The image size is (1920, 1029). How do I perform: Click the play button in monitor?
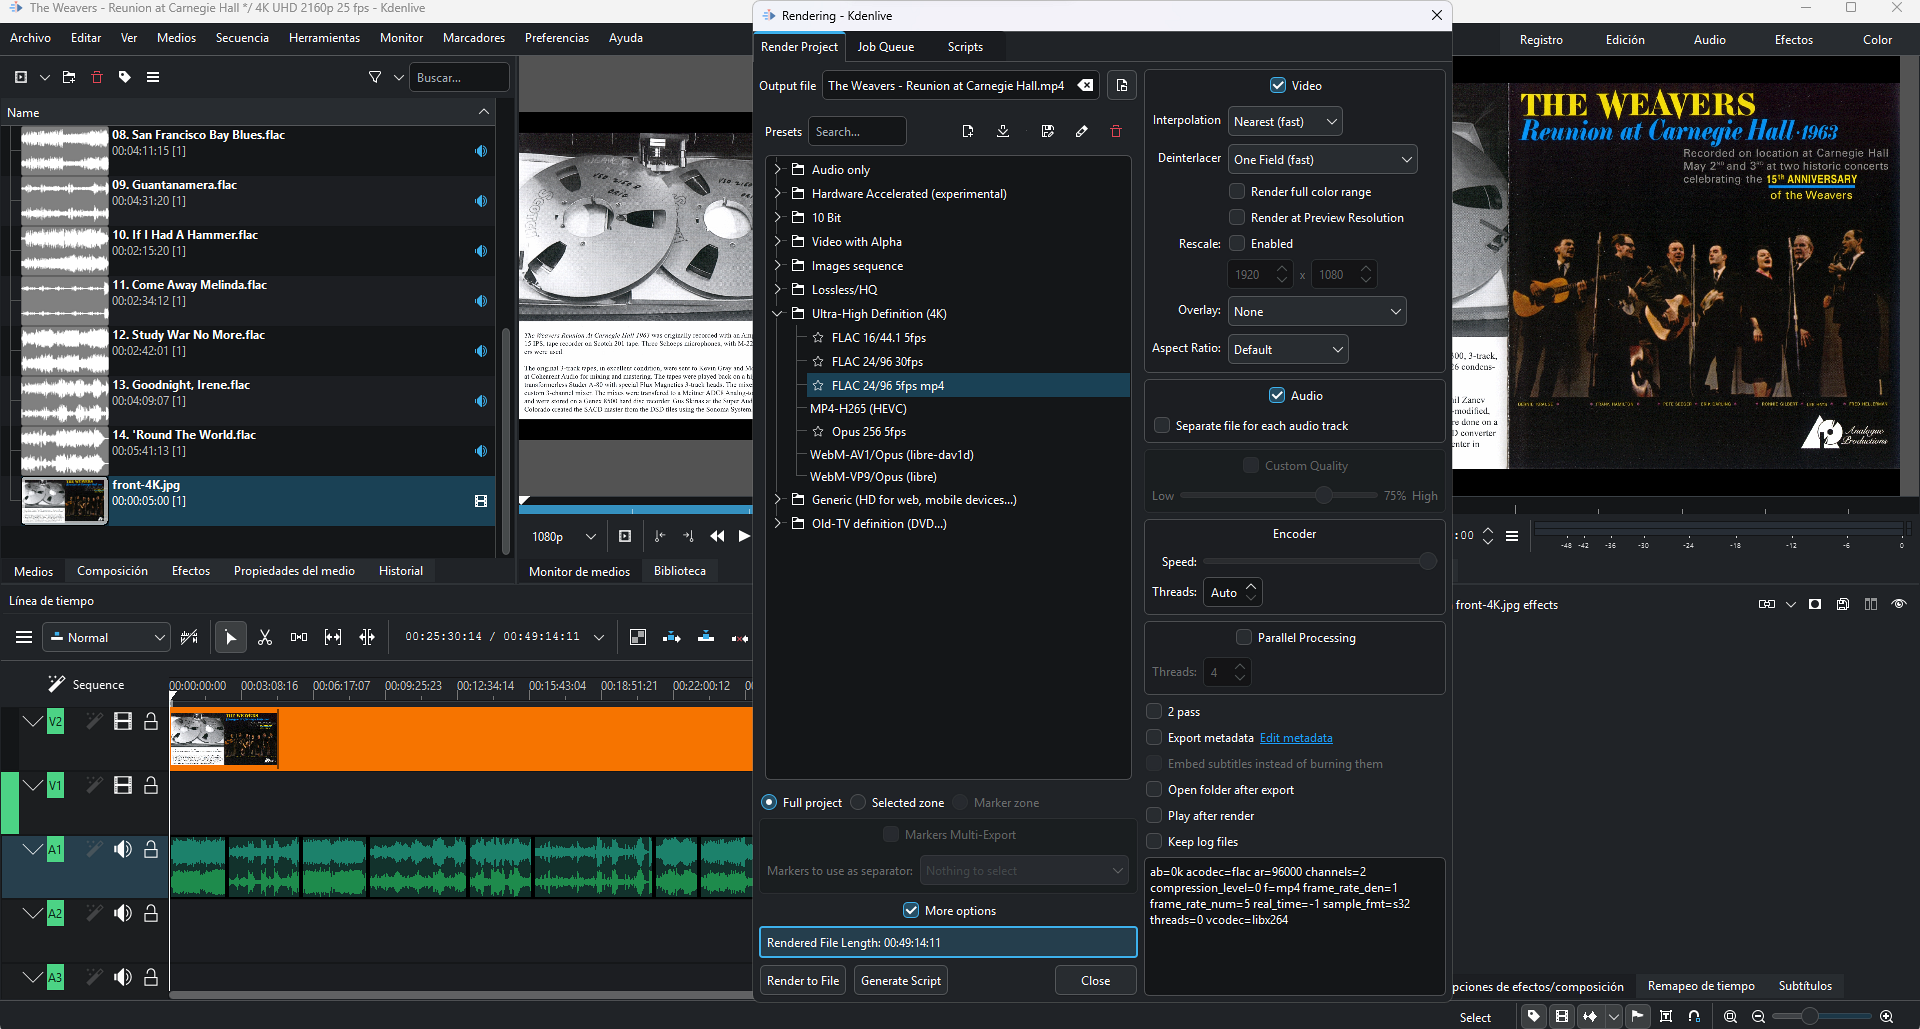(743, 536)
